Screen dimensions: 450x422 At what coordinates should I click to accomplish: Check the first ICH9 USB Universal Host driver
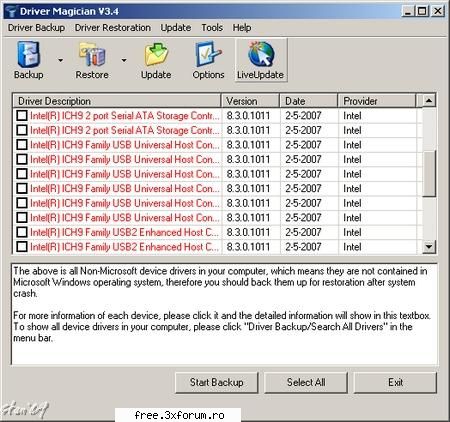pyautogui.click(x=22, y=145)
